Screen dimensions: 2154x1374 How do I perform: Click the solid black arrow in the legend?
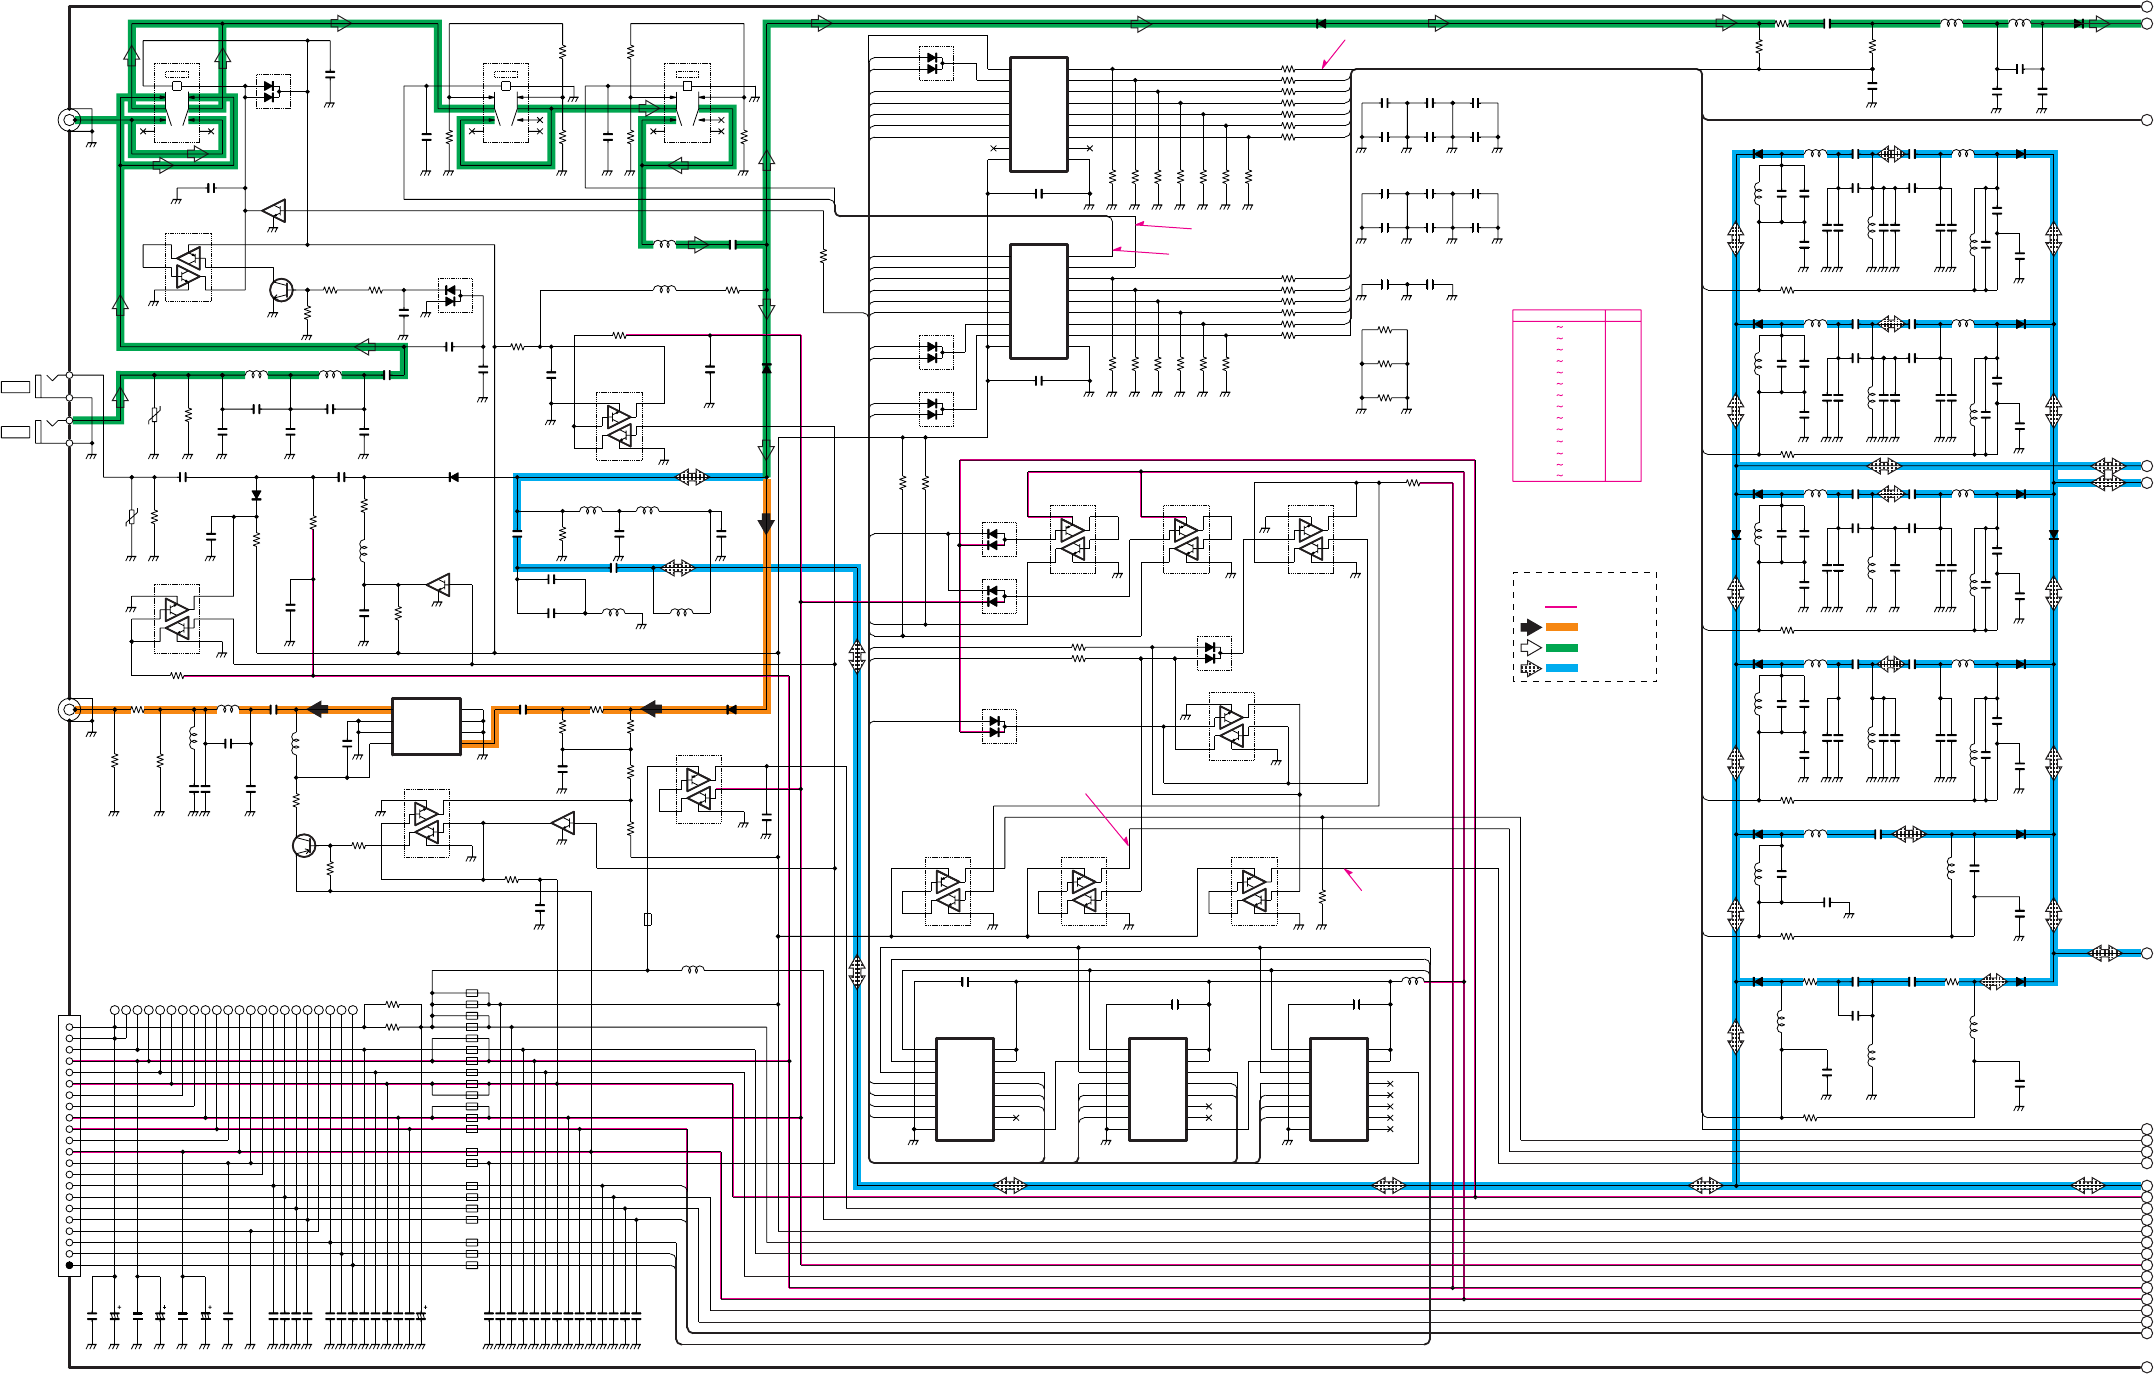[x=1531, y=627]
